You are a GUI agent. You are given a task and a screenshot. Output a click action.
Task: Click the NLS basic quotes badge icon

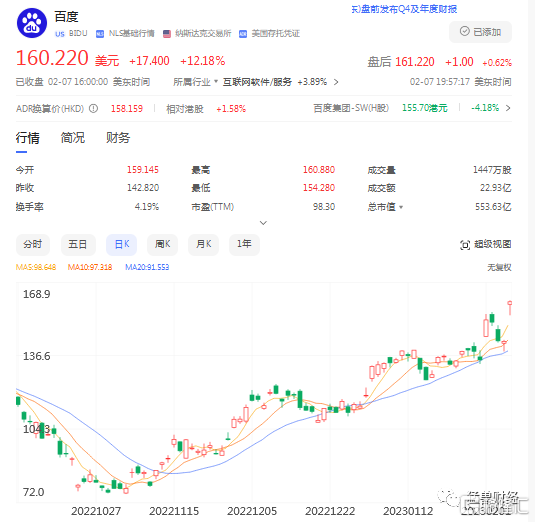coord(100,34)
